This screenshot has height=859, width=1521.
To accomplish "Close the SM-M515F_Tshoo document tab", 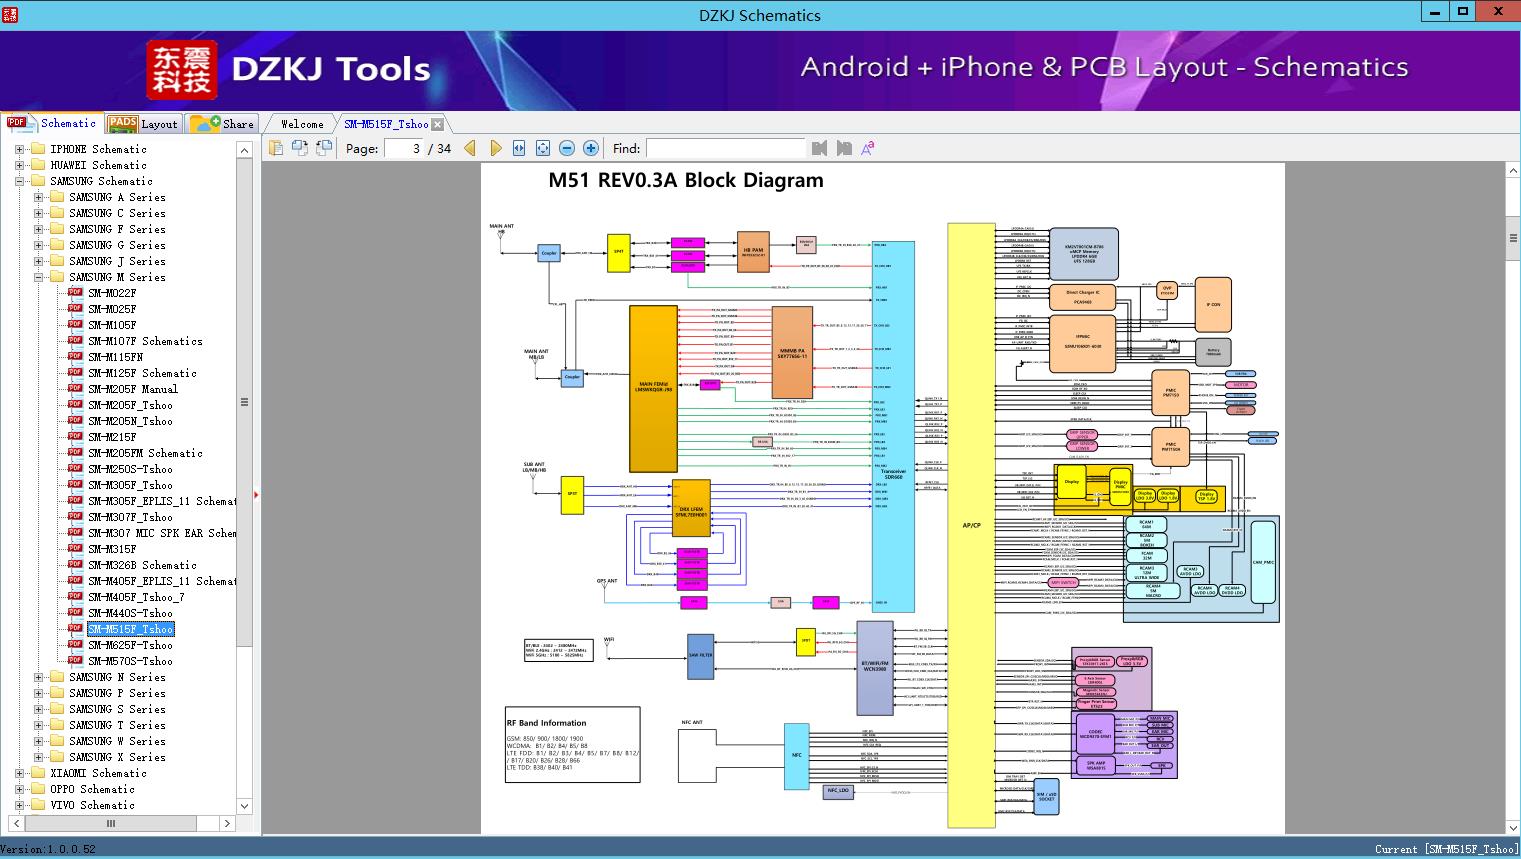I will pos(438,125).
